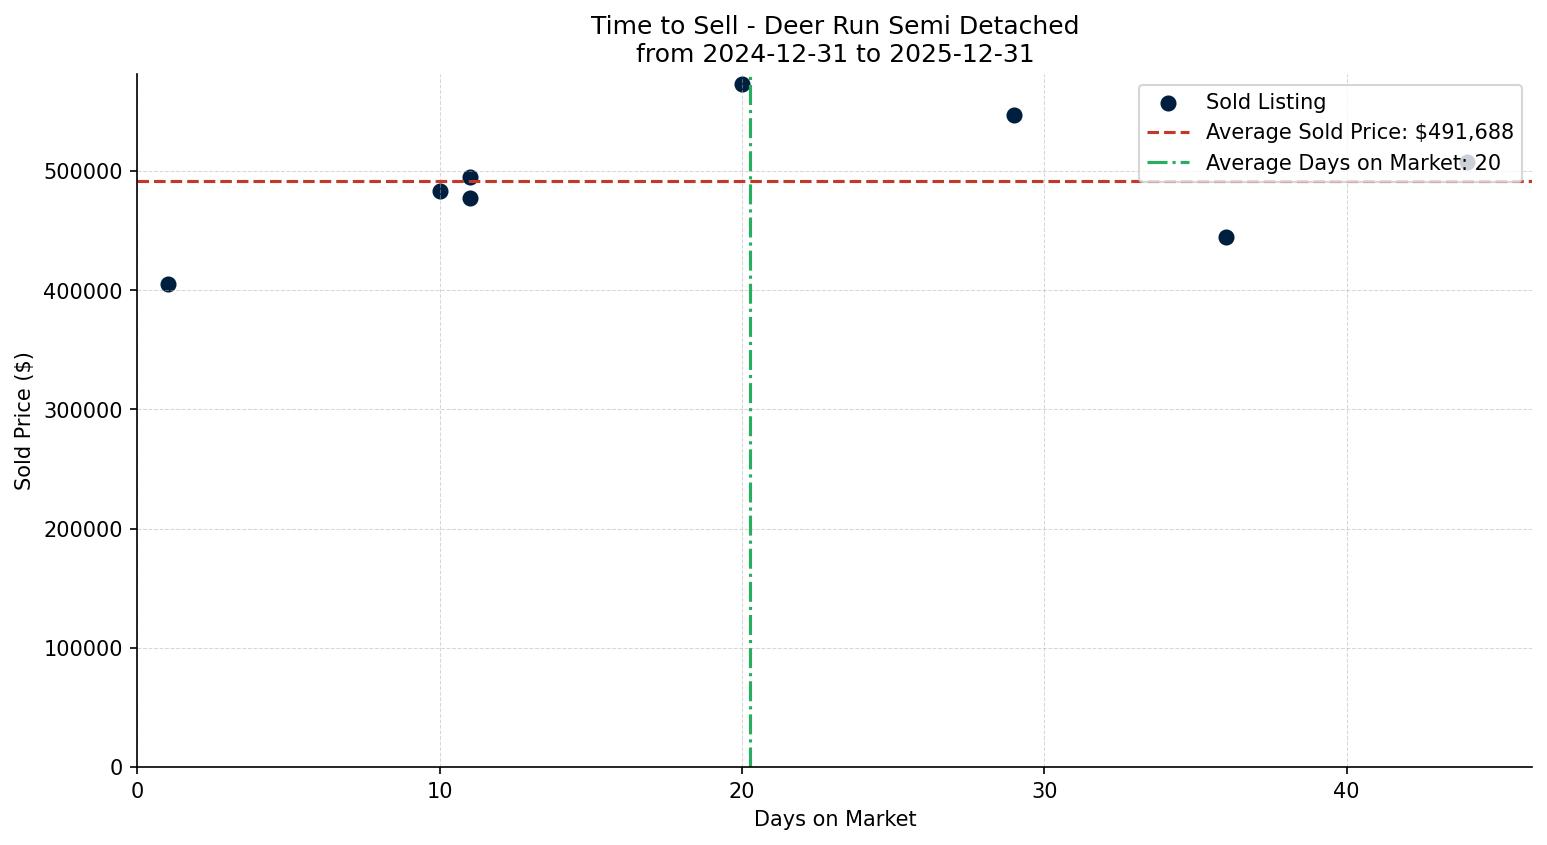
Task: Click the chart title 'Time to Sell - Deer Run Semi Detached'
Action: coord(834,26)
